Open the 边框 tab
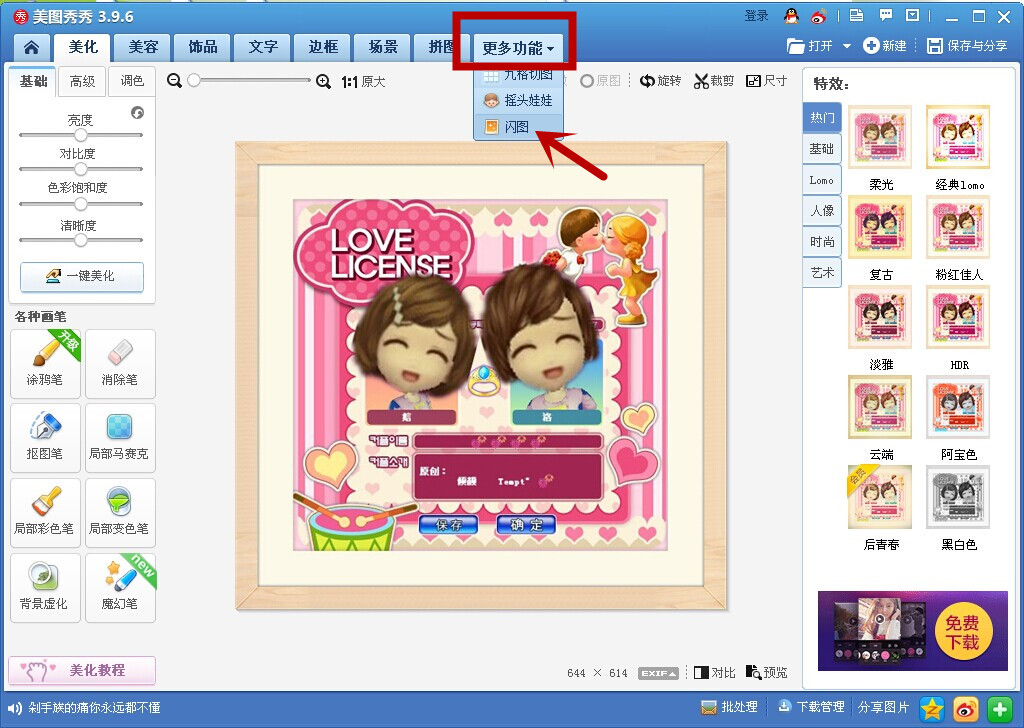This screenshot has width=1024, height=728. [x=323, y=47]
